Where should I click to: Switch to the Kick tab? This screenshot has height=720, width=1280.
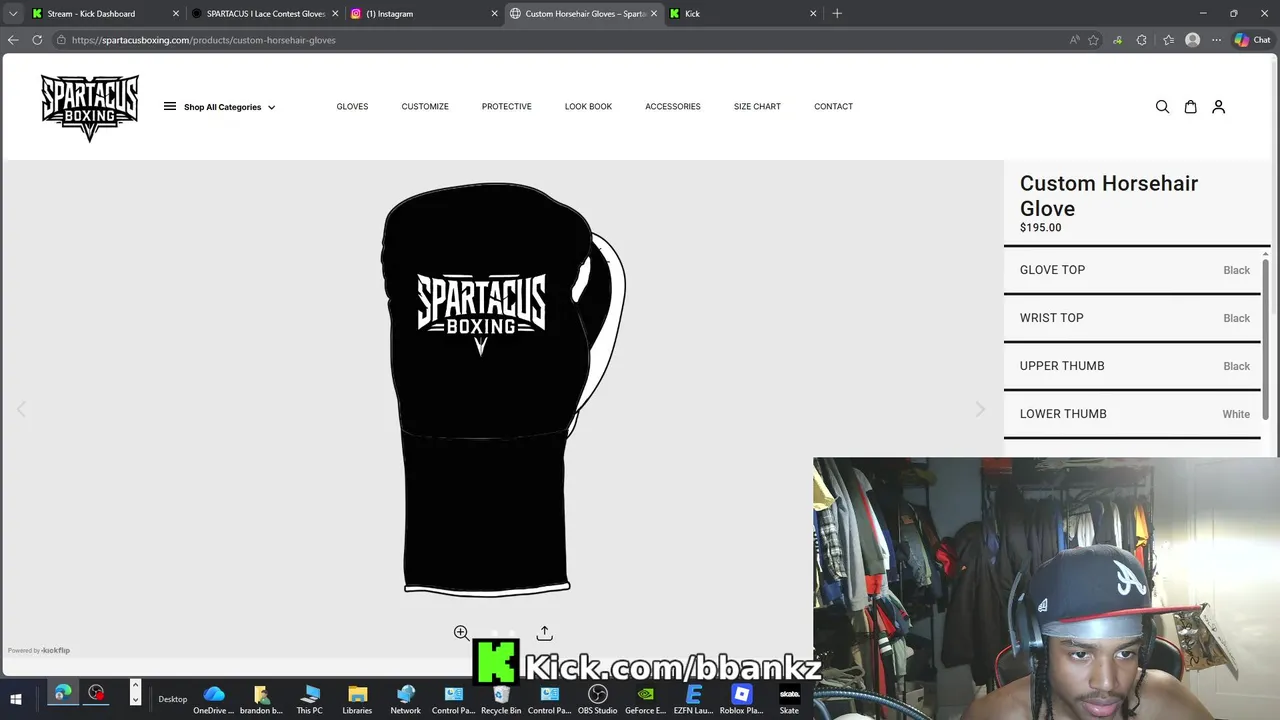tap(743, 14)
